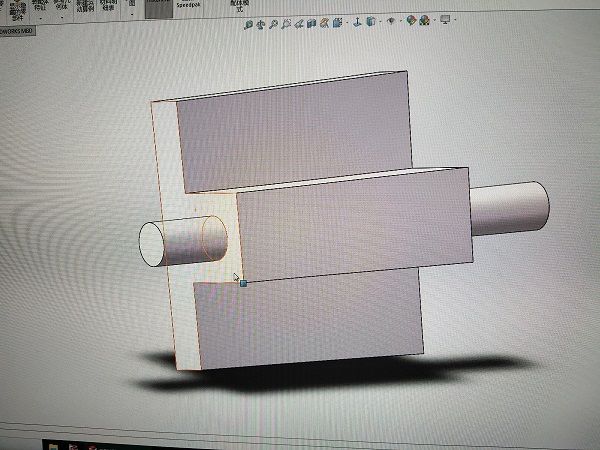The image size is (600, 450).
Task: Select the Zoom to Area magnifier icon
Action: 260,20
